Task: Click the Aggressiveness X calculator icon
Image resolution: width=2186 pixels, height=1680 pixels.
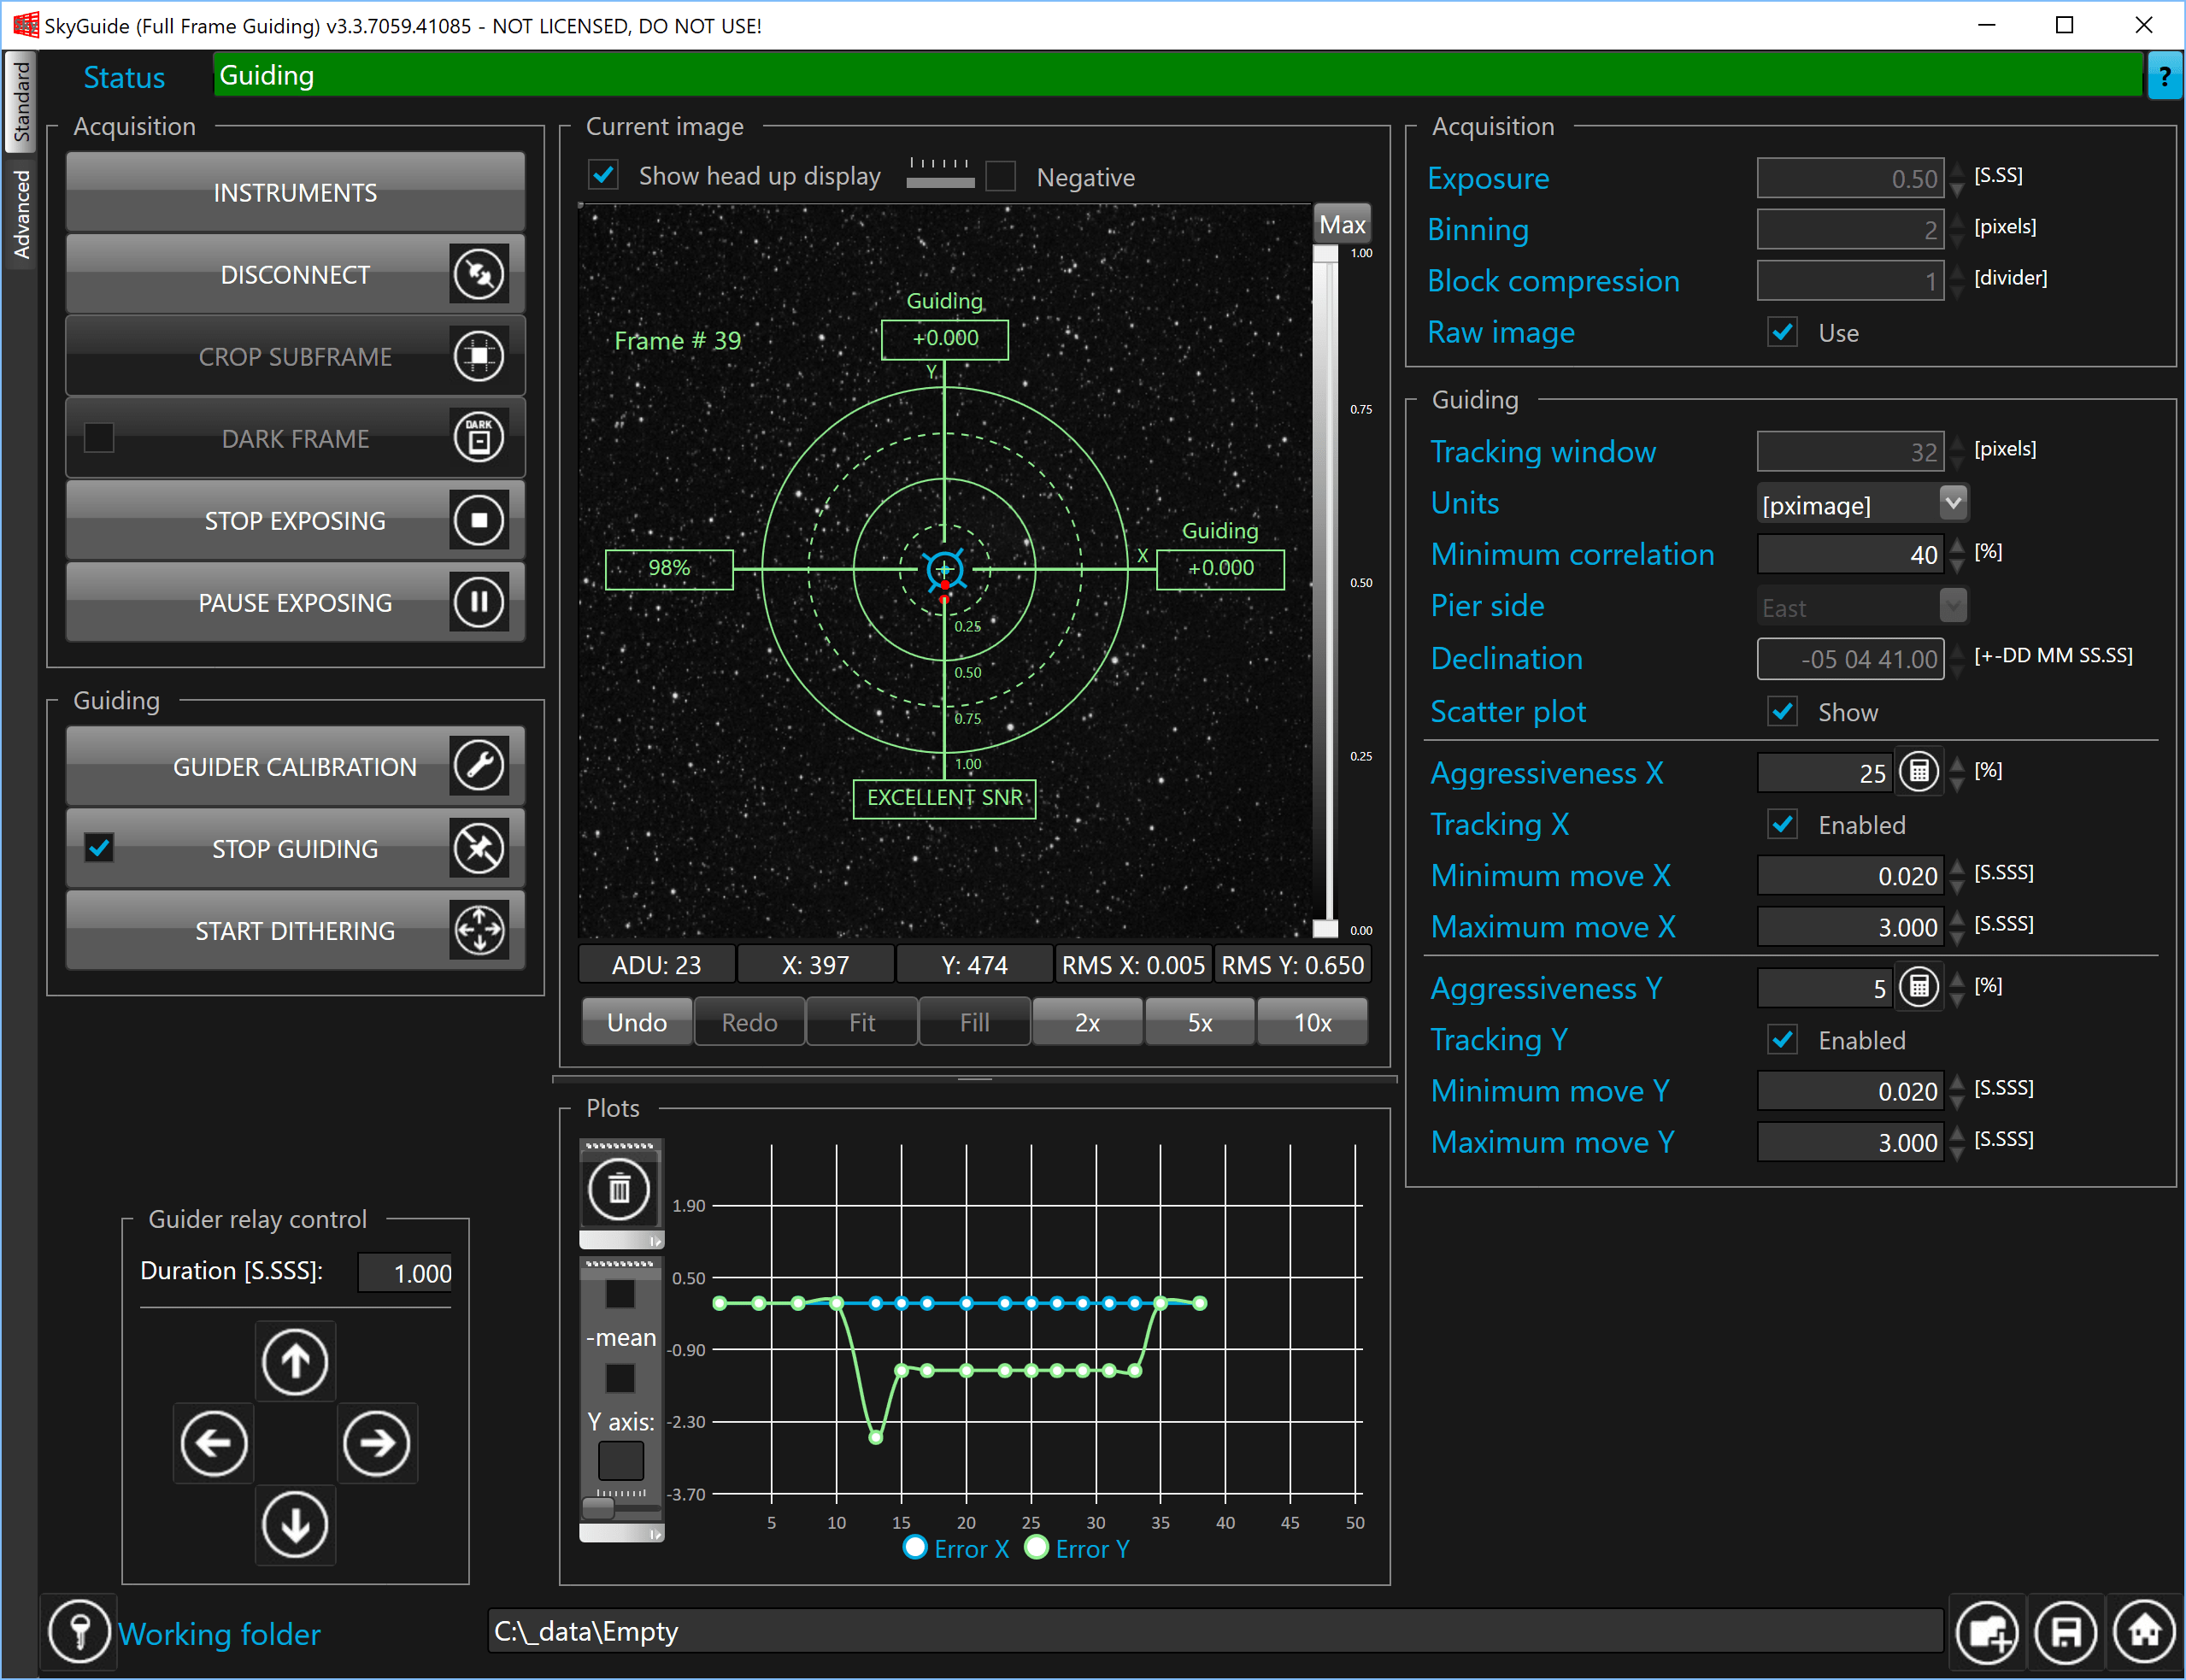Action: pyautogui.click(x=1918, y=772)
